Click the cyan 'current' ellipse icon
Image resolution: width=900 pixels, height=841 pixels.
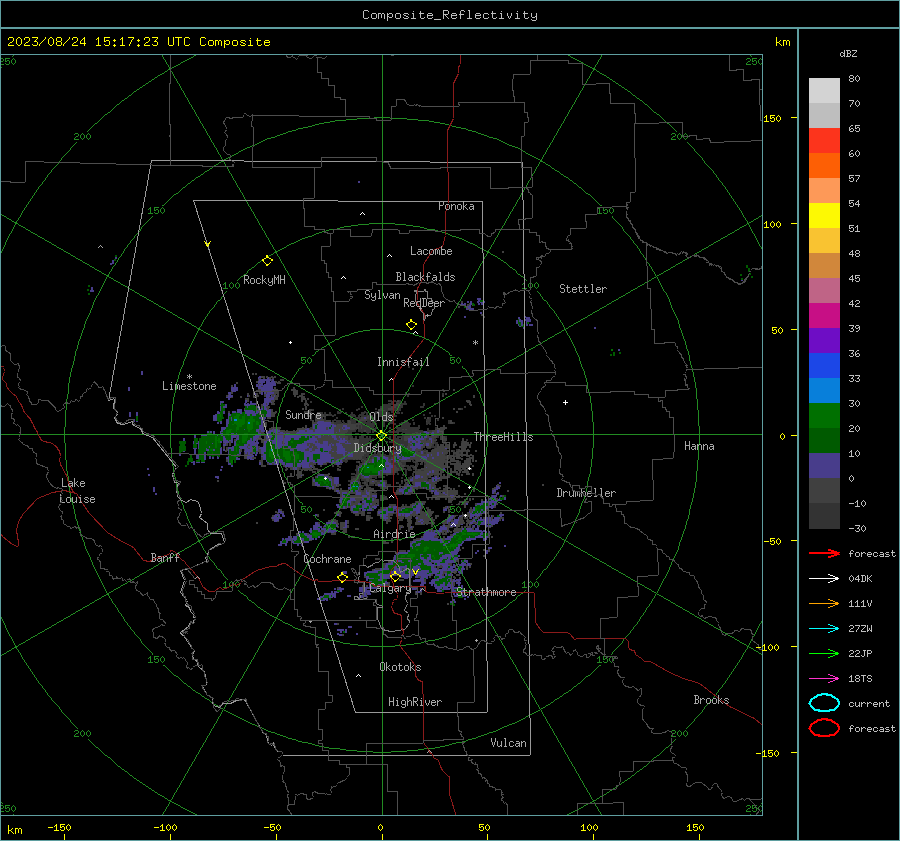coord(824,703)
